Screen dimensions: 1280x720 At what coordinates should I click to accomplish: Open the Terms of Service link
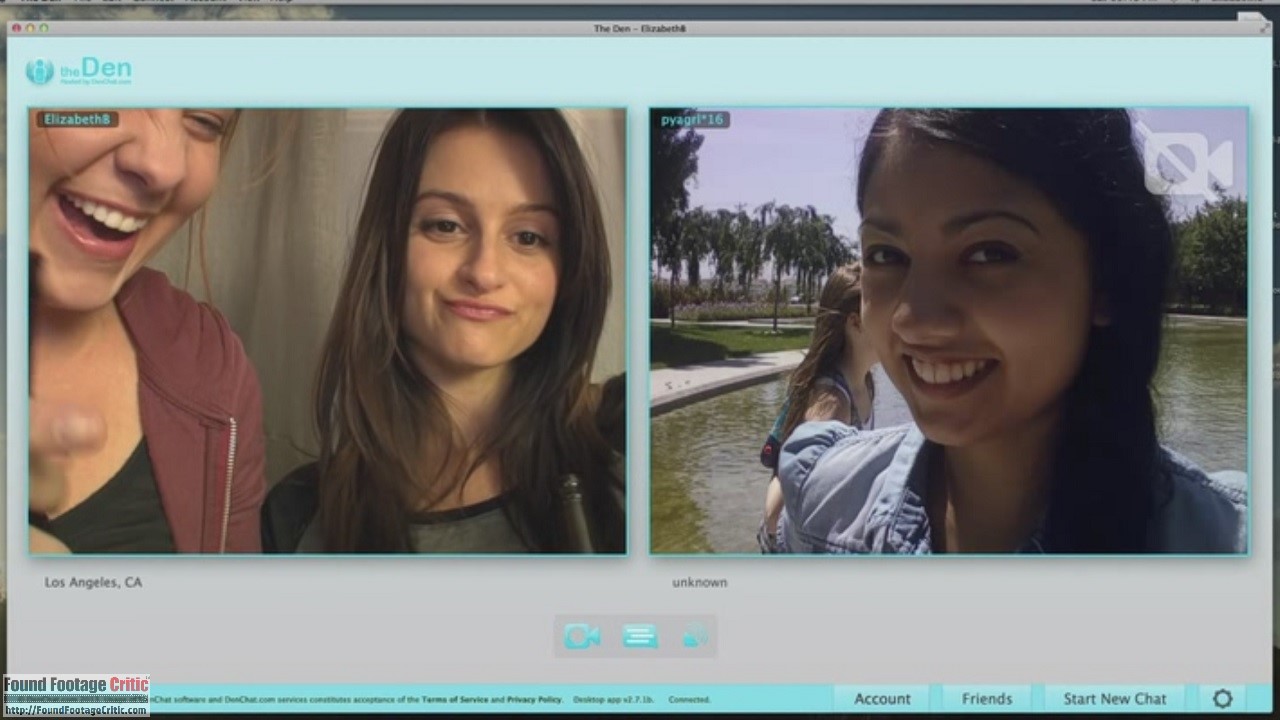coord(454,700)
